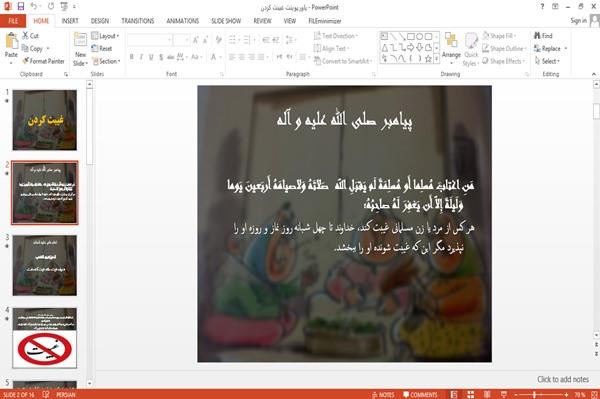Open the Layout dropdown
The width and height of the screenshot is (600, 399).
(105, 36)
